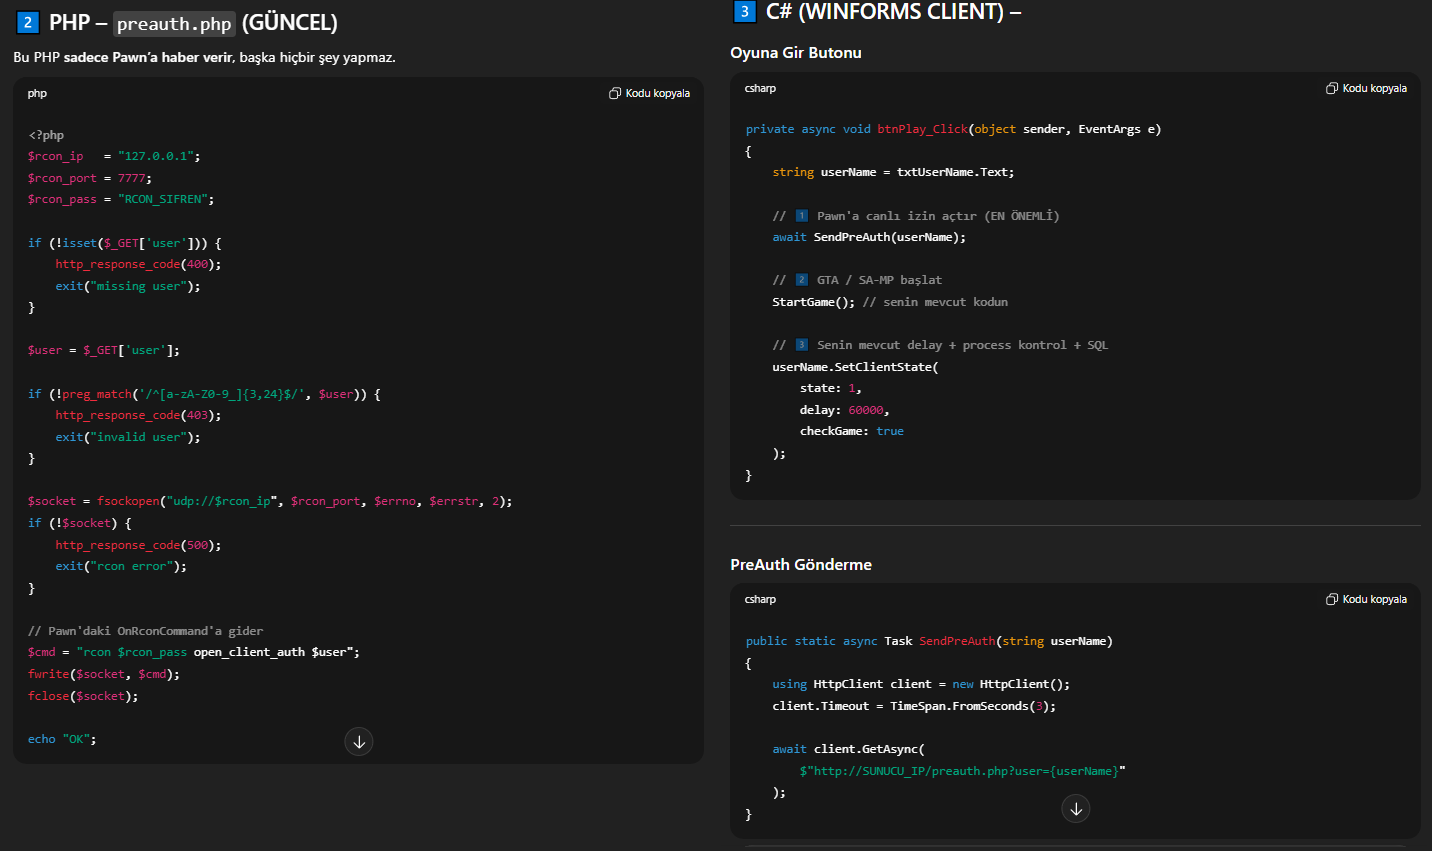Click the preg_match validation line

204,394
